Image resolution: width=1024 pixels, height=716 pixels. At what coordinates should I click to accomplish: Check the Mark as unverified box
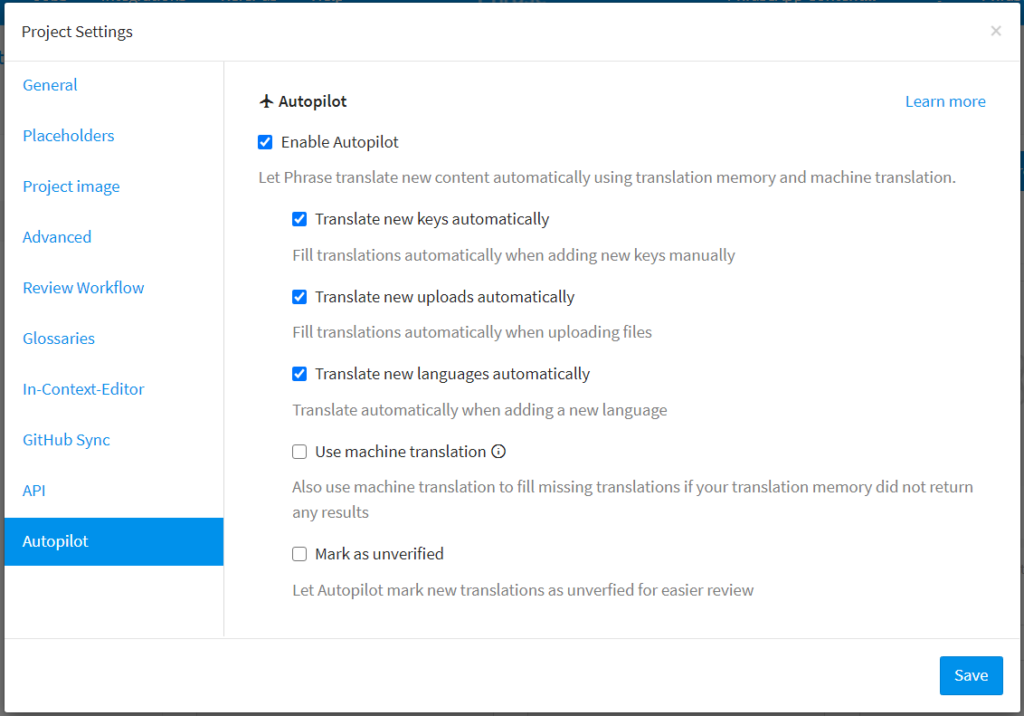[299, 554]
